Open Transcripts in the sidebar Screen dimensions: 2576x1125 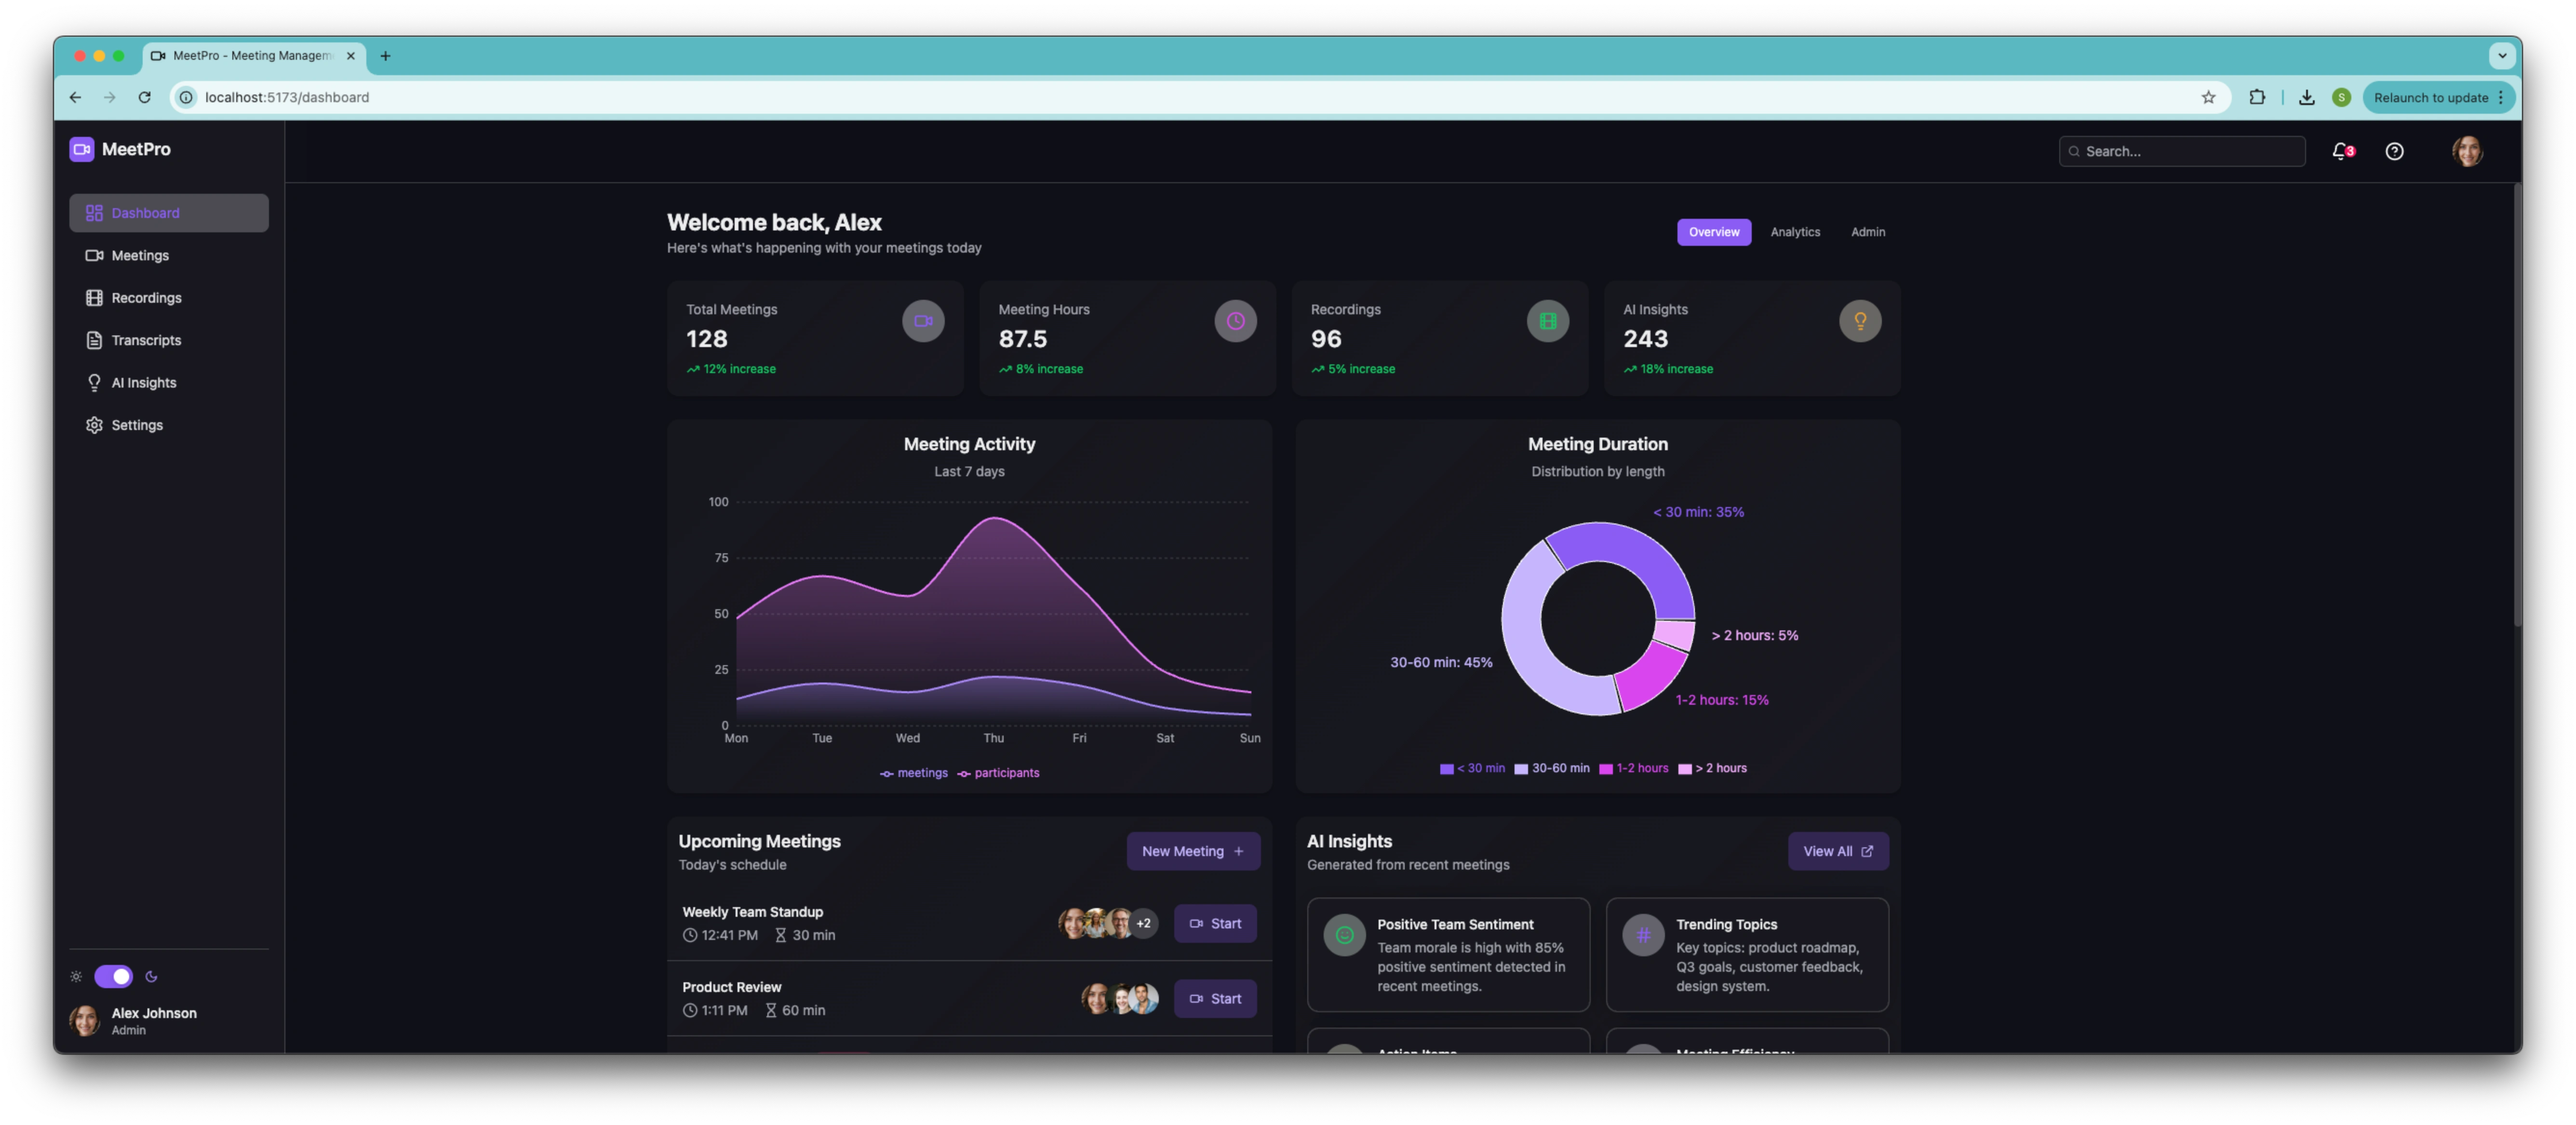point(146,340)
